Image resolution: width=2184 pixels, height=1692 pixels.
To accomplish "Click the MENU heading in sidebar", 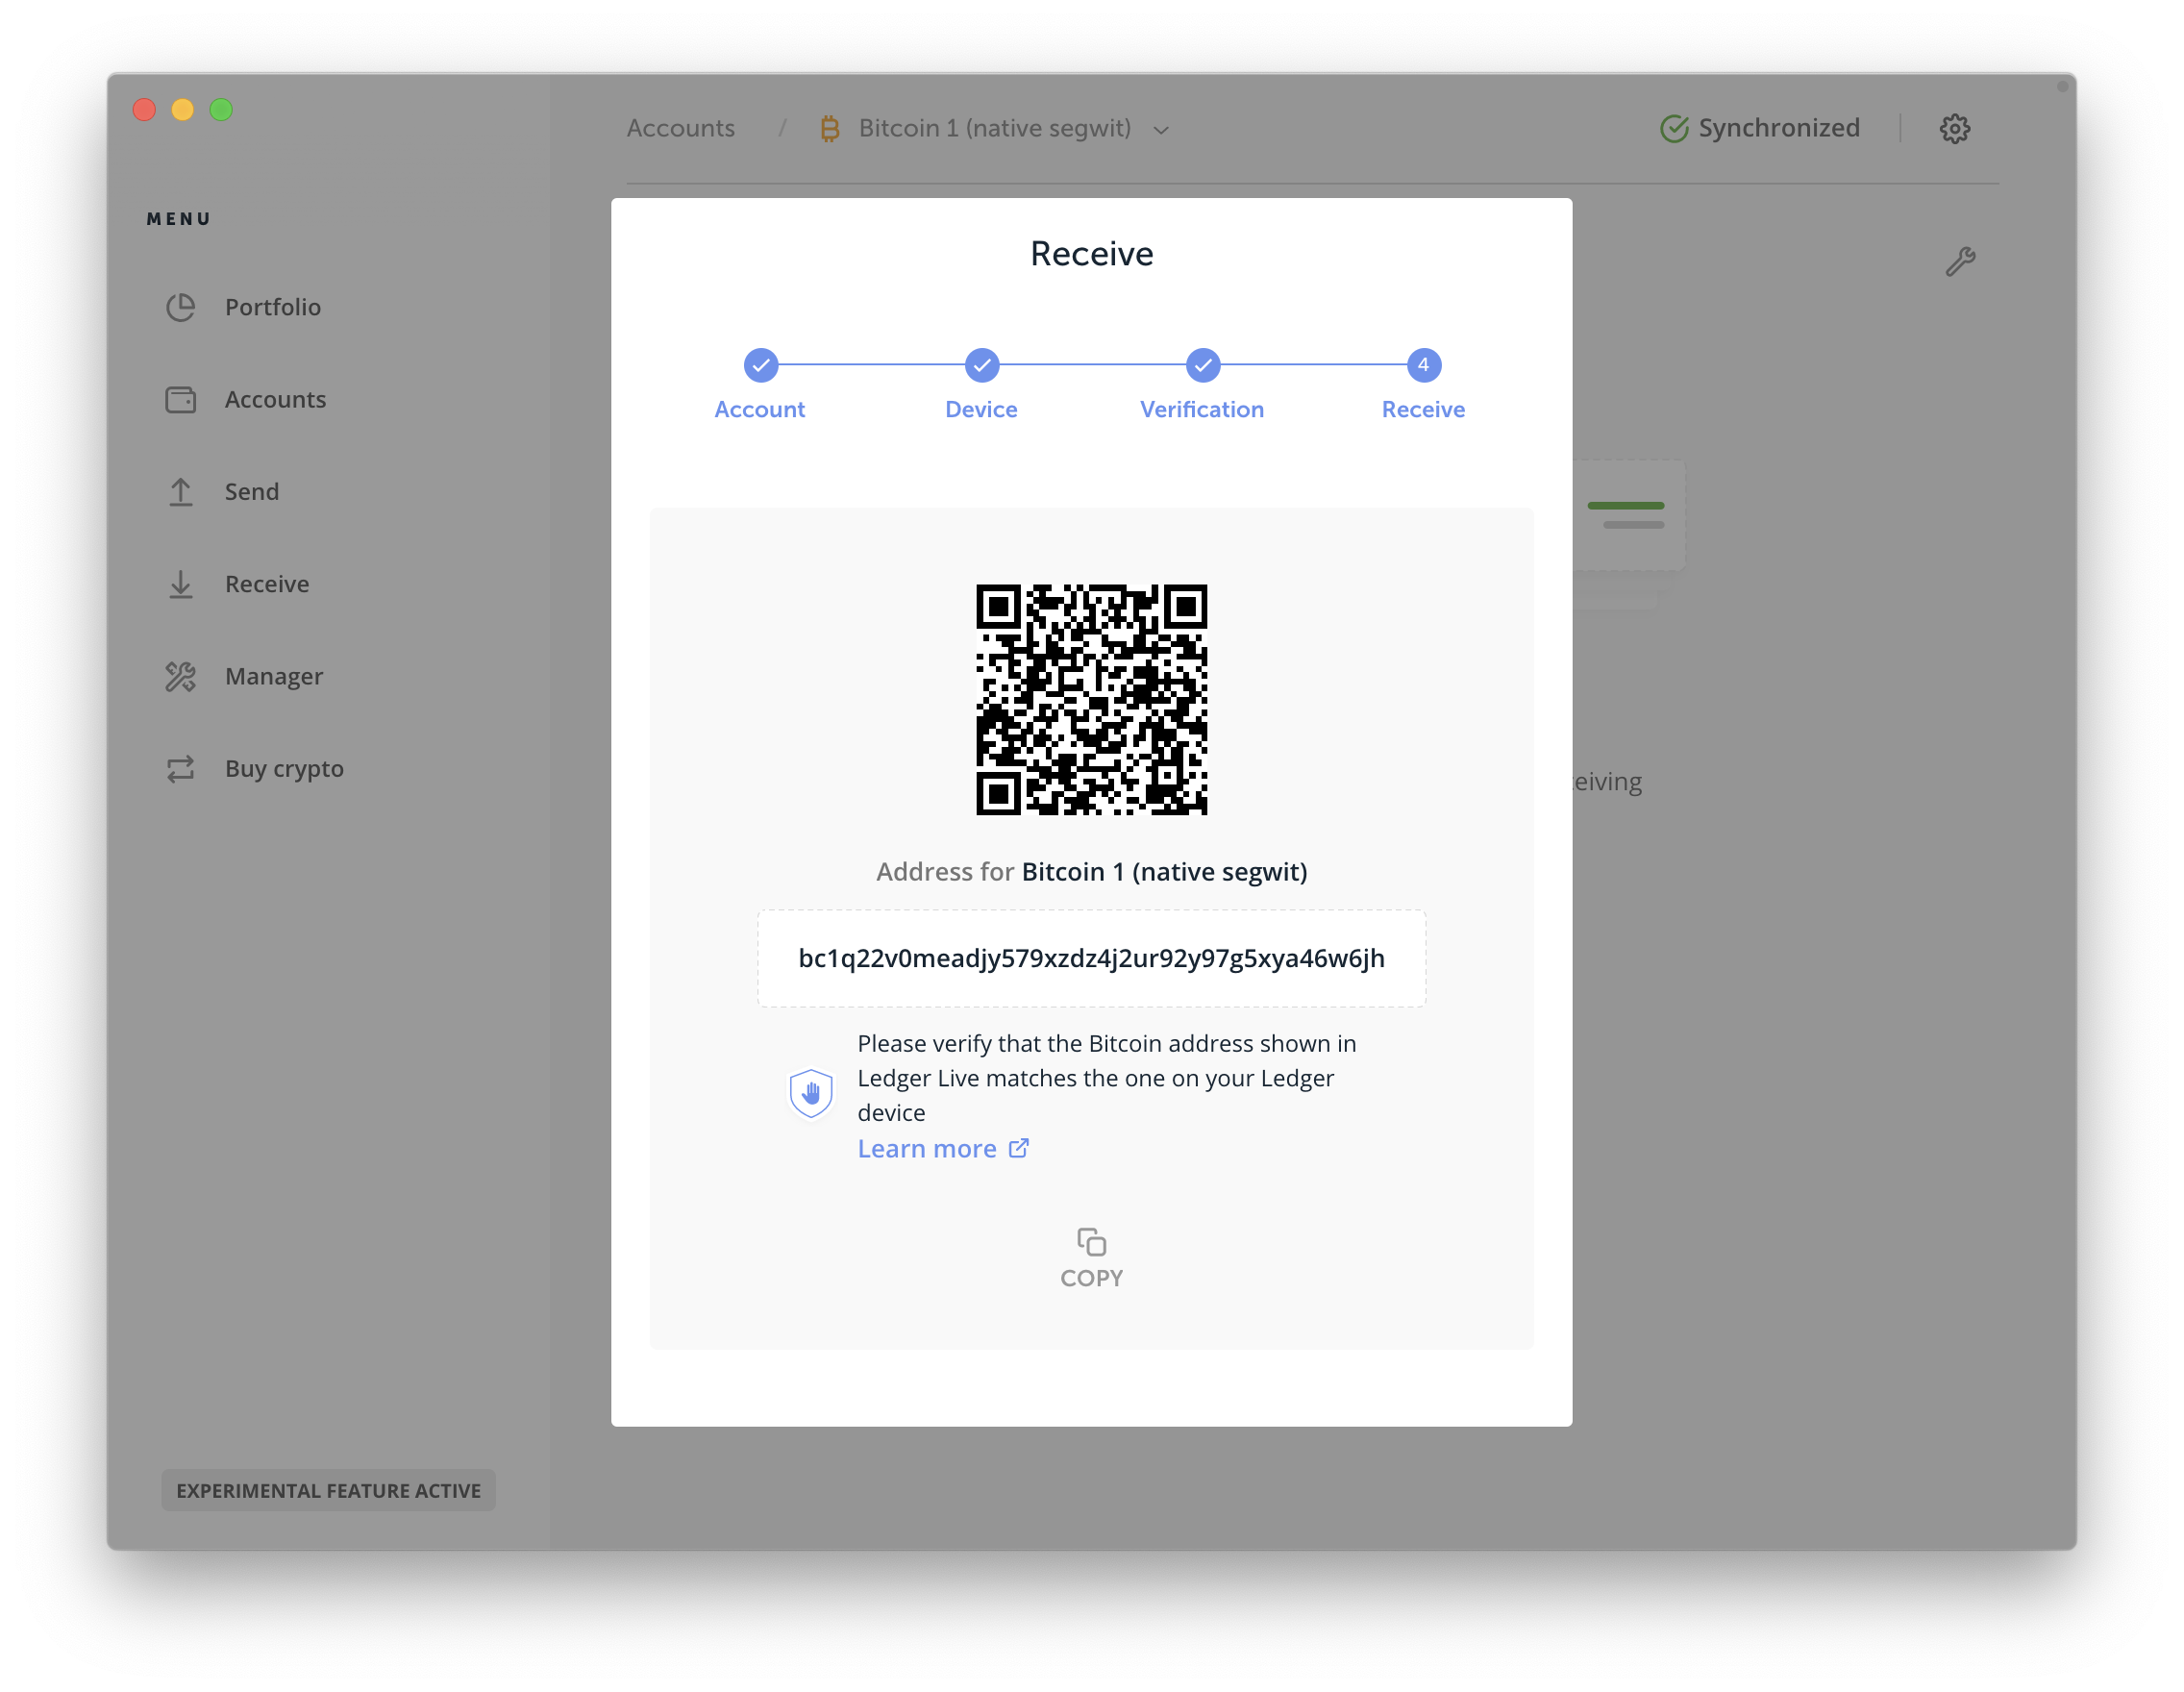I will (x=179, y=219).
